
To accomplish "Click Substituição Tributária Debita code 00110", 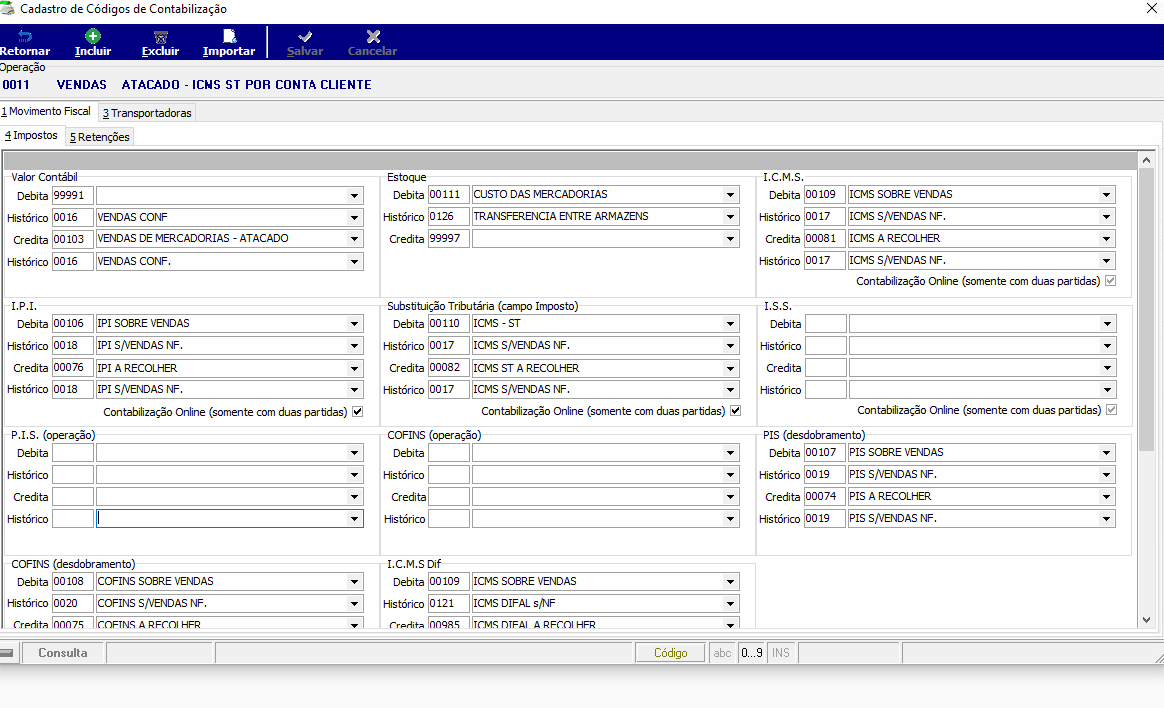I will point(448,324).
